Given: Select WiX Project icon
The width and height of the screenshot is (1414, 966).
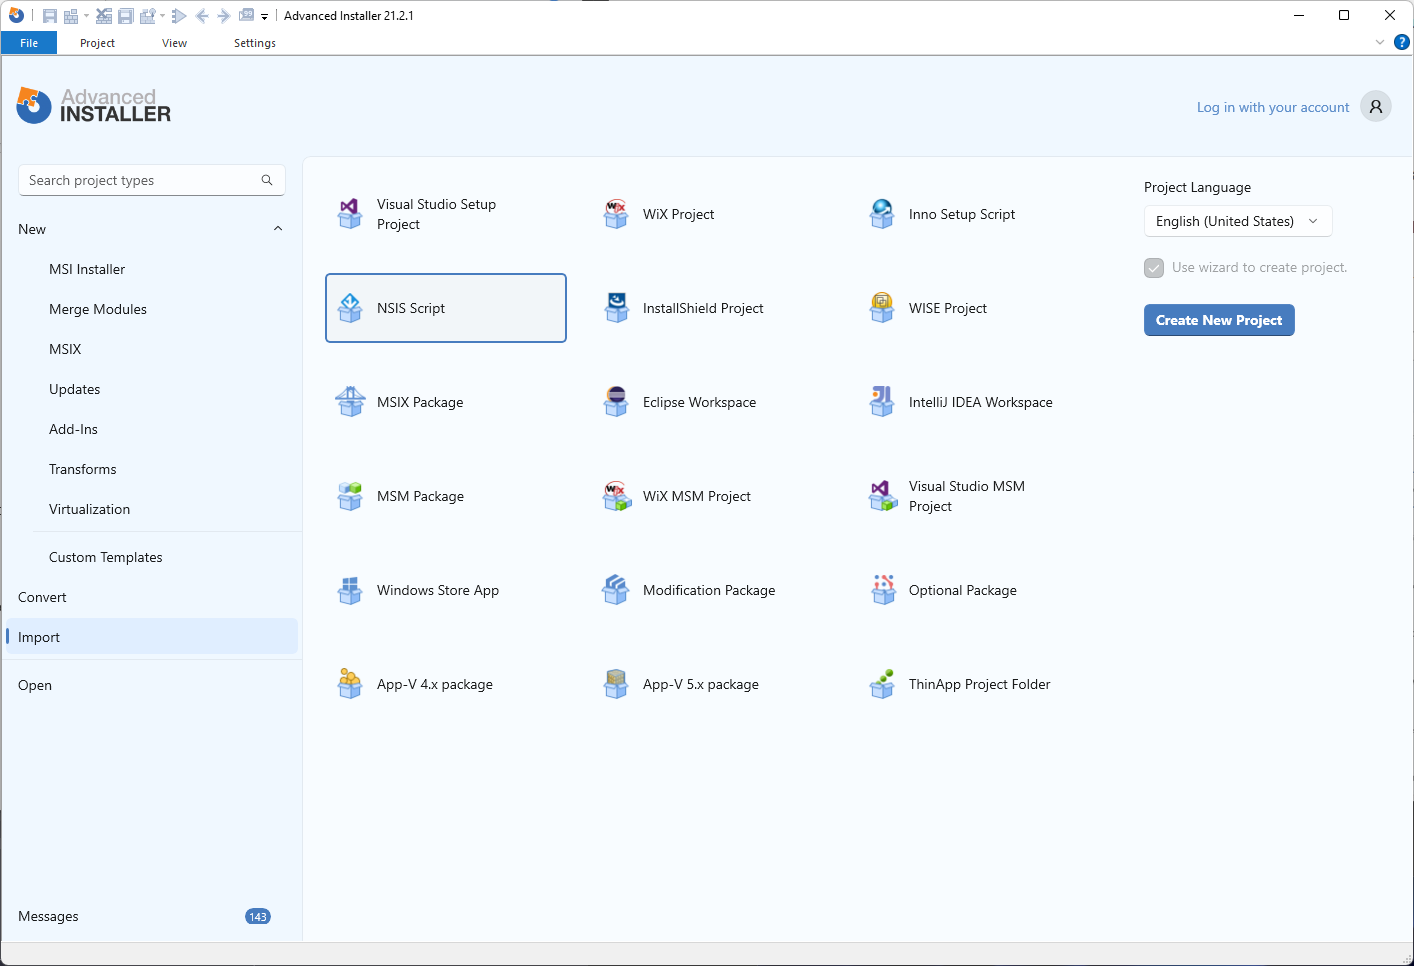Looking at the screenshot, I should tap(616, 214).
